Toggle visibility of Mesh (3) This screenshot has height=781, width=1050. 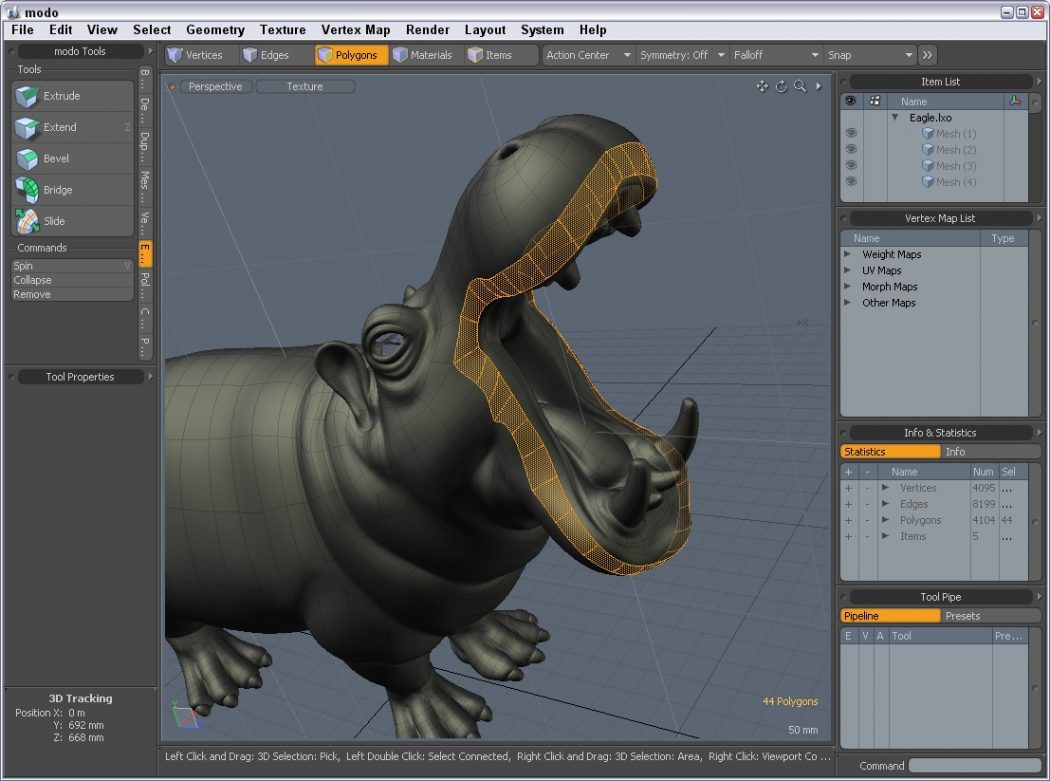851,165
